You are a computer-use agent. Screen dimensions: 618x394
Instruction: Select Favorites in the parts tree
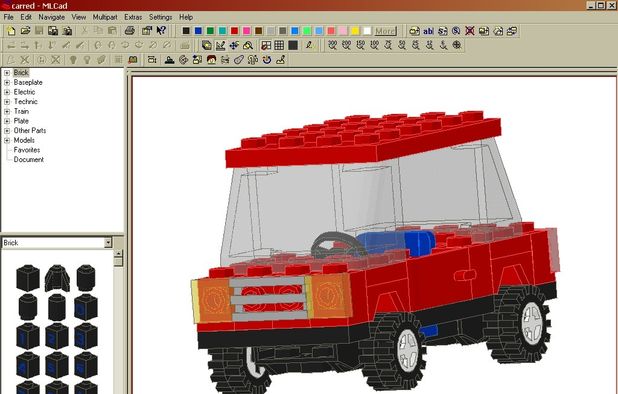(x=27, y=150)
